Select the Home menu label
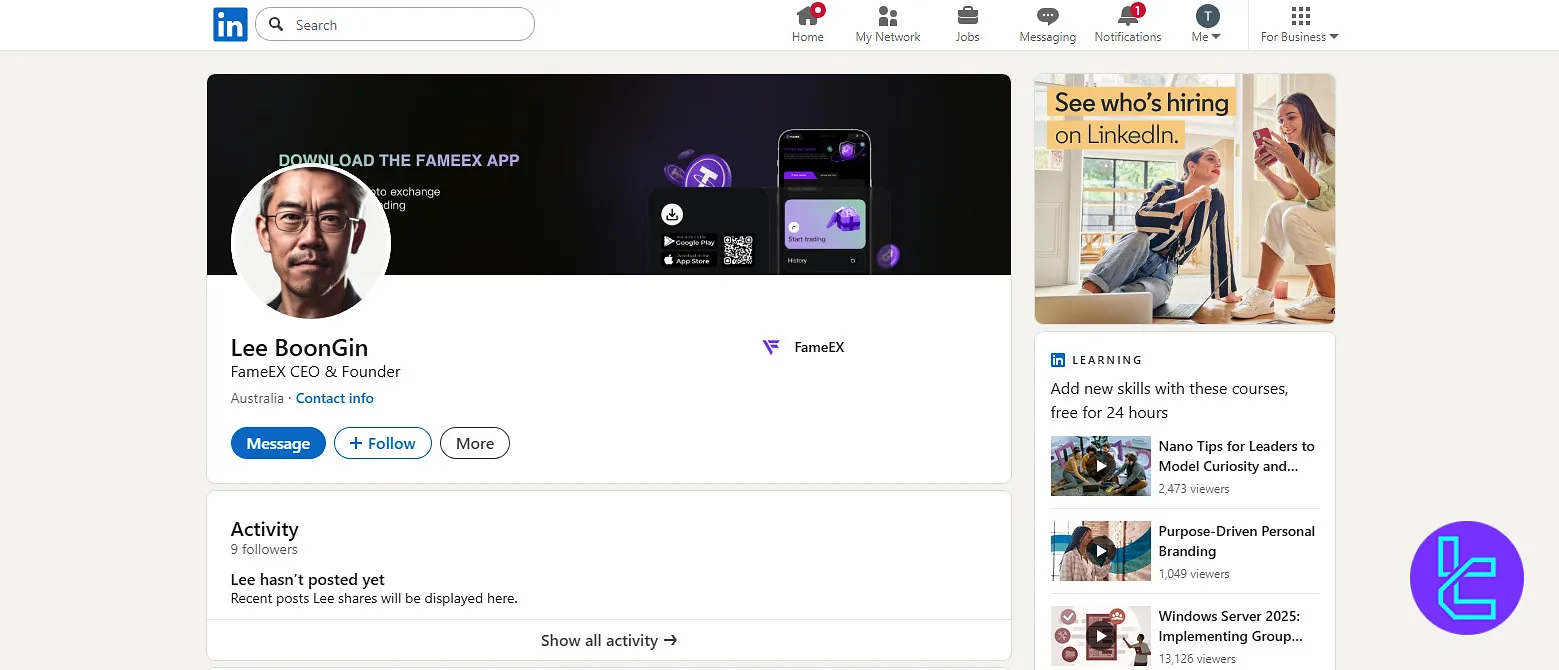Viewport: 1559px width, 670px height. point(808,37)
